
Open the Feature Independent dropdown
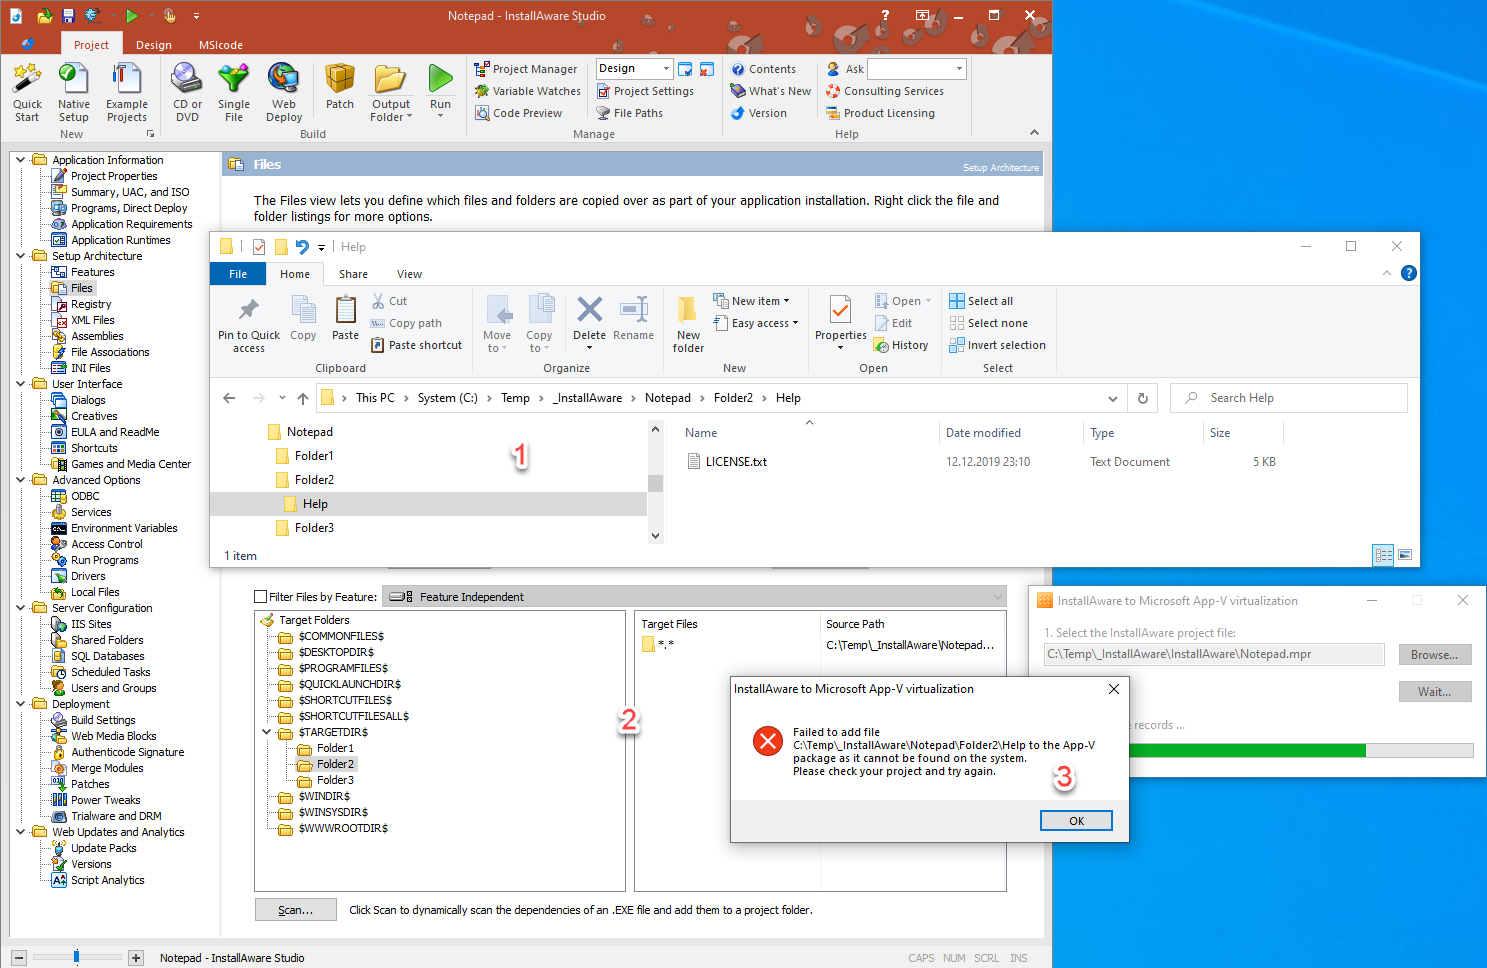695,597
